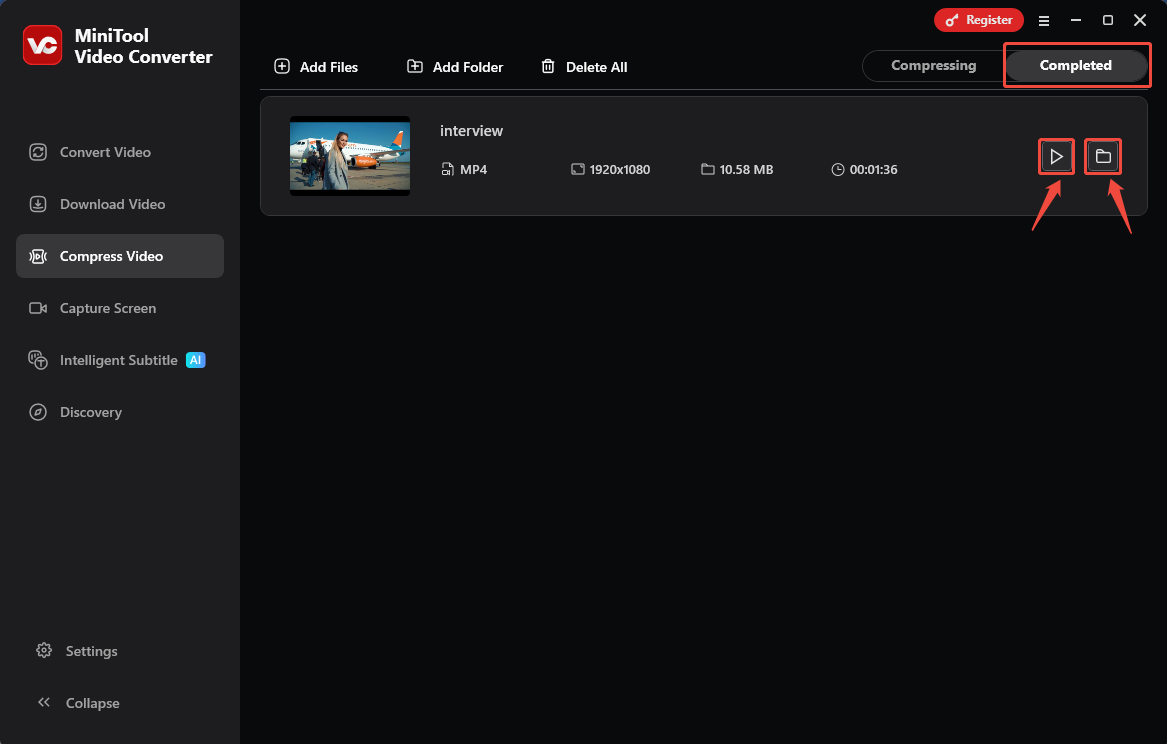Screen dimensions: 1167x744
Task: Click the Add Folder icon
Action: pyautogui.click(x=413, y=66)
